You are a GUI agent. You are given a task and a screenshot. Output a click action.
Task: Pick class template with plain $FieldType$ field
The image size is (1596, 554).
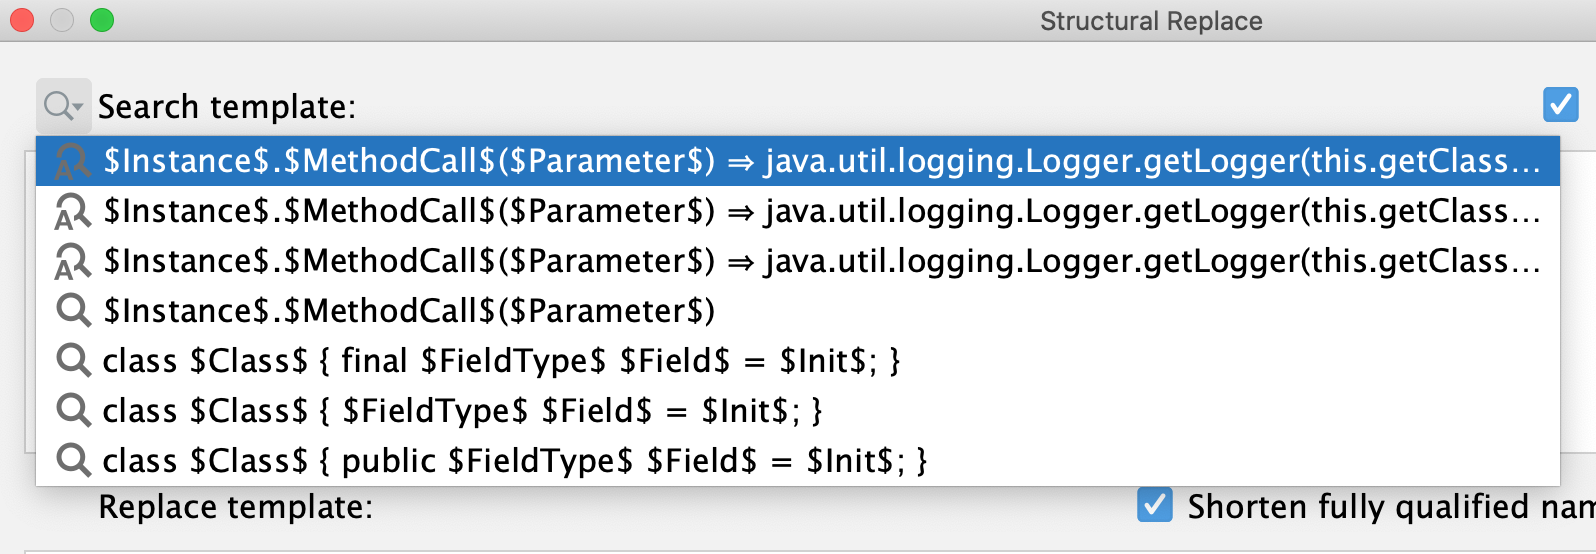tap(462, 411)
